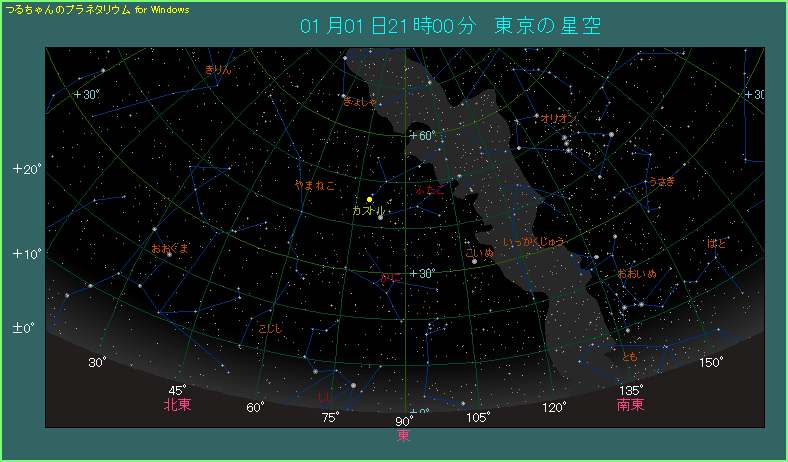Select the おおいぬ constellation label
The height and width of the screenshot is (462, 788).
[x=636, y=273]
